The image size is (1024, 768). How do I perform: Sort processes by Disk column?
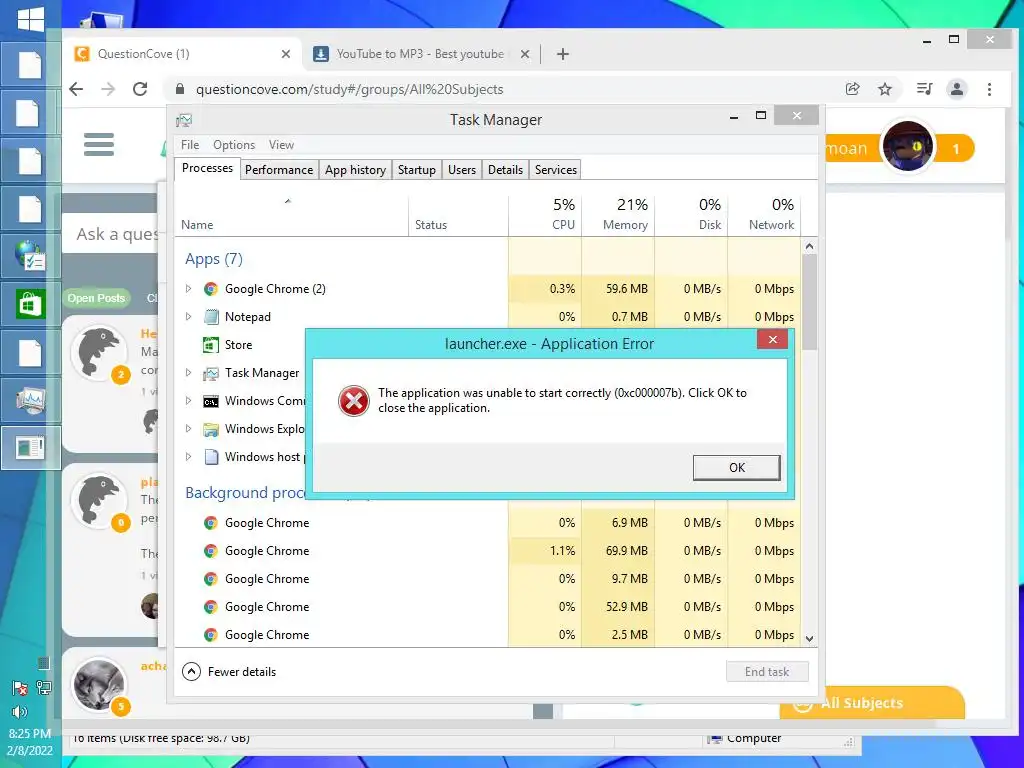pyautogui.click(x=691, y=214)
